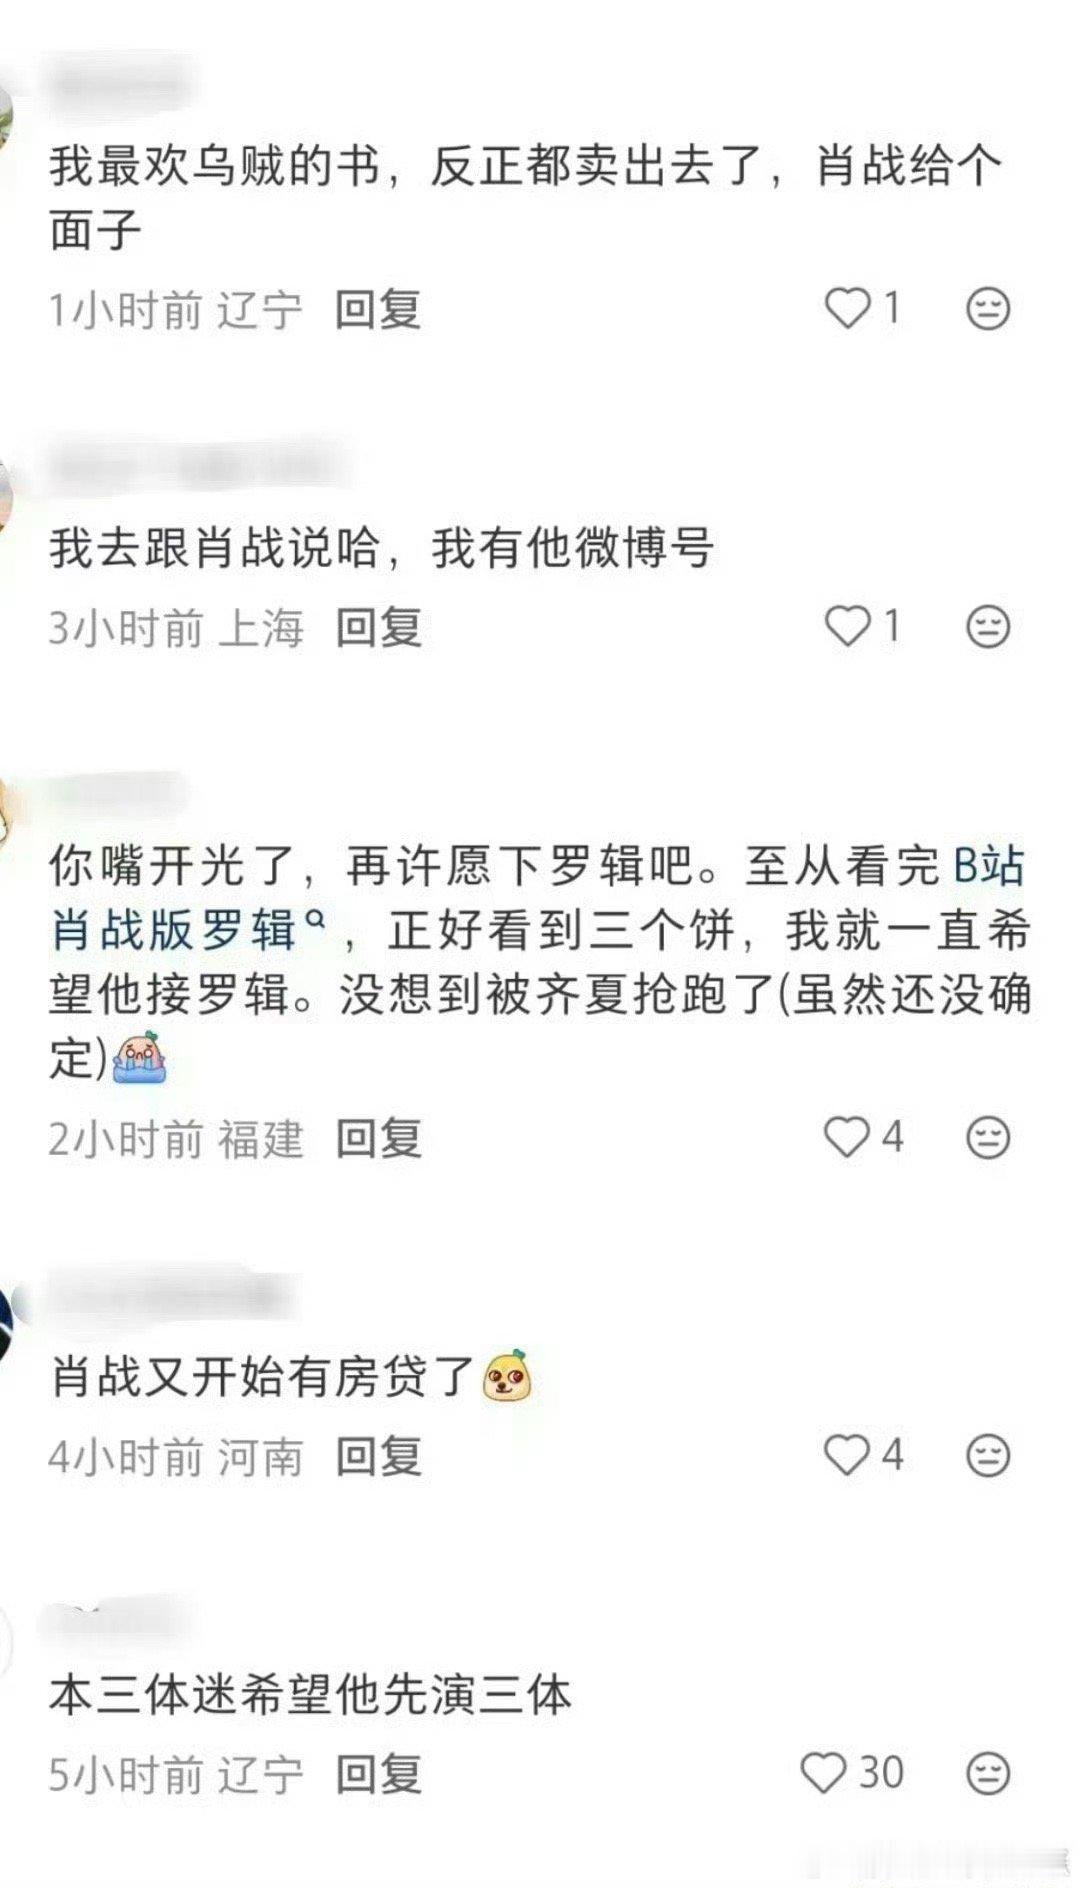Dislike the 5小时前 Liaoning comment
Screen dimensions: 1080x1888
tap(988, 1773)
